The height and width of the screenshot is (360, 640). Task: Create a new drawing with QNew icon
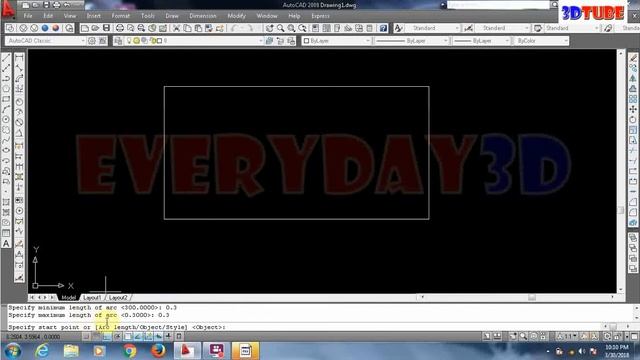point(84,28)
